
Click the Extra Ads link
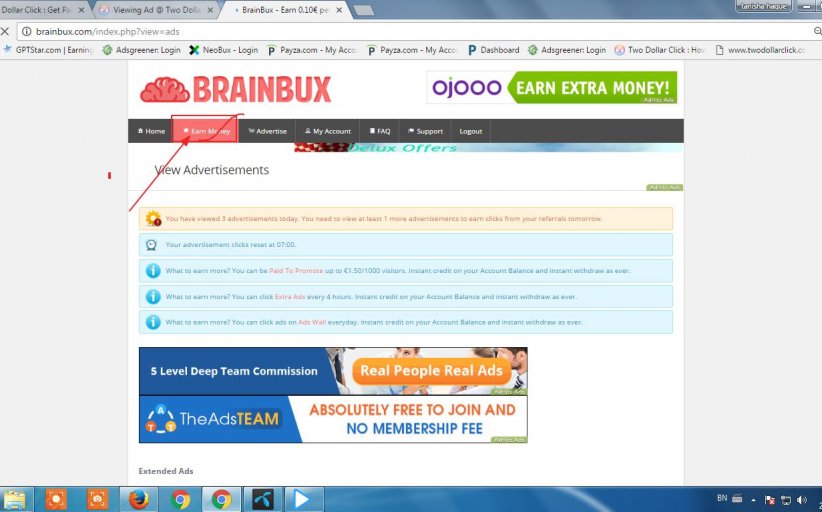[289, 297]
